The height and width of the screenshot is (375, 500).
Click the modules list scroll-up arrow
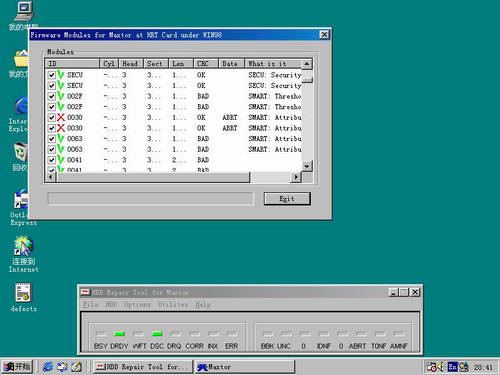pos(307,64)
